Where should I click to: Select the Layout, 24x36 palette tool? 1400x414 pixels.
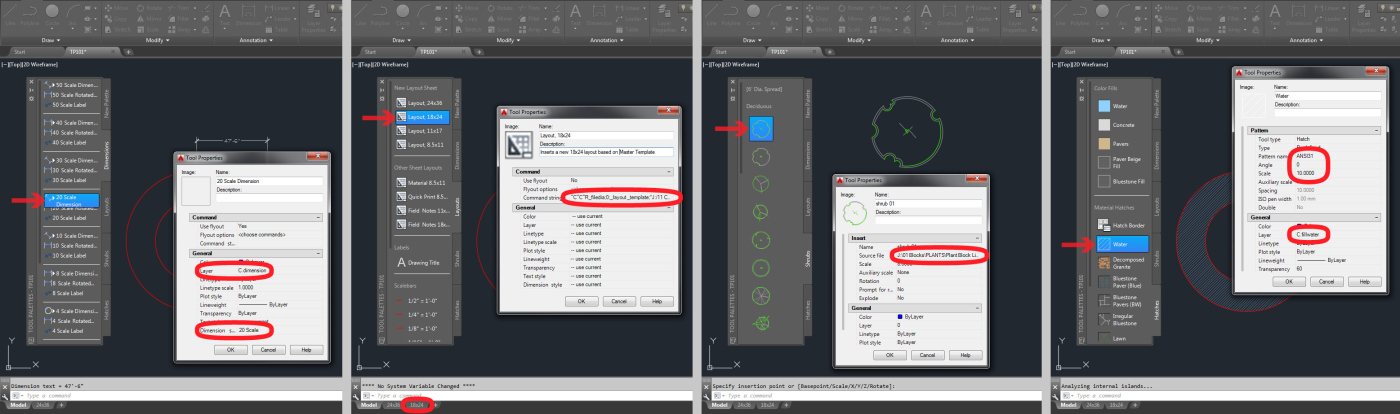coord(425,102)
